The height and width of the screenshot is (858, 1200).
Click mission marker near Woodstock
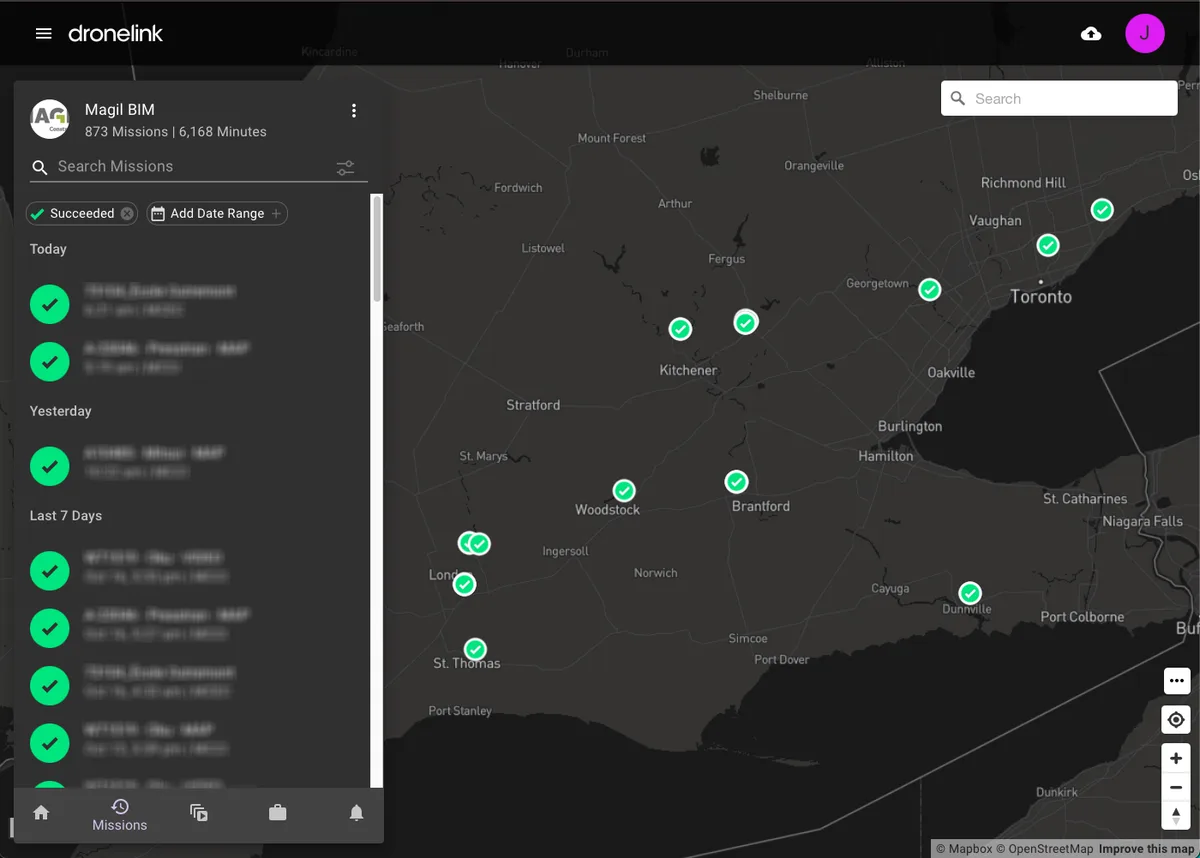point(624,491)
